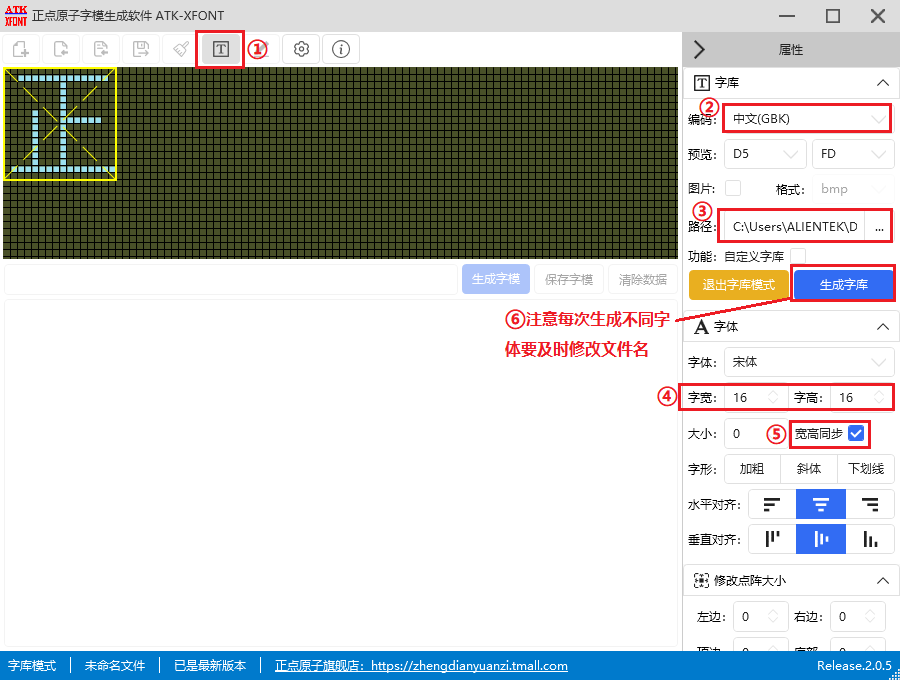Select left horizontal alignment (水平对齐)
This screenshot has width=900, height=680.
click(x=772, y=504)
